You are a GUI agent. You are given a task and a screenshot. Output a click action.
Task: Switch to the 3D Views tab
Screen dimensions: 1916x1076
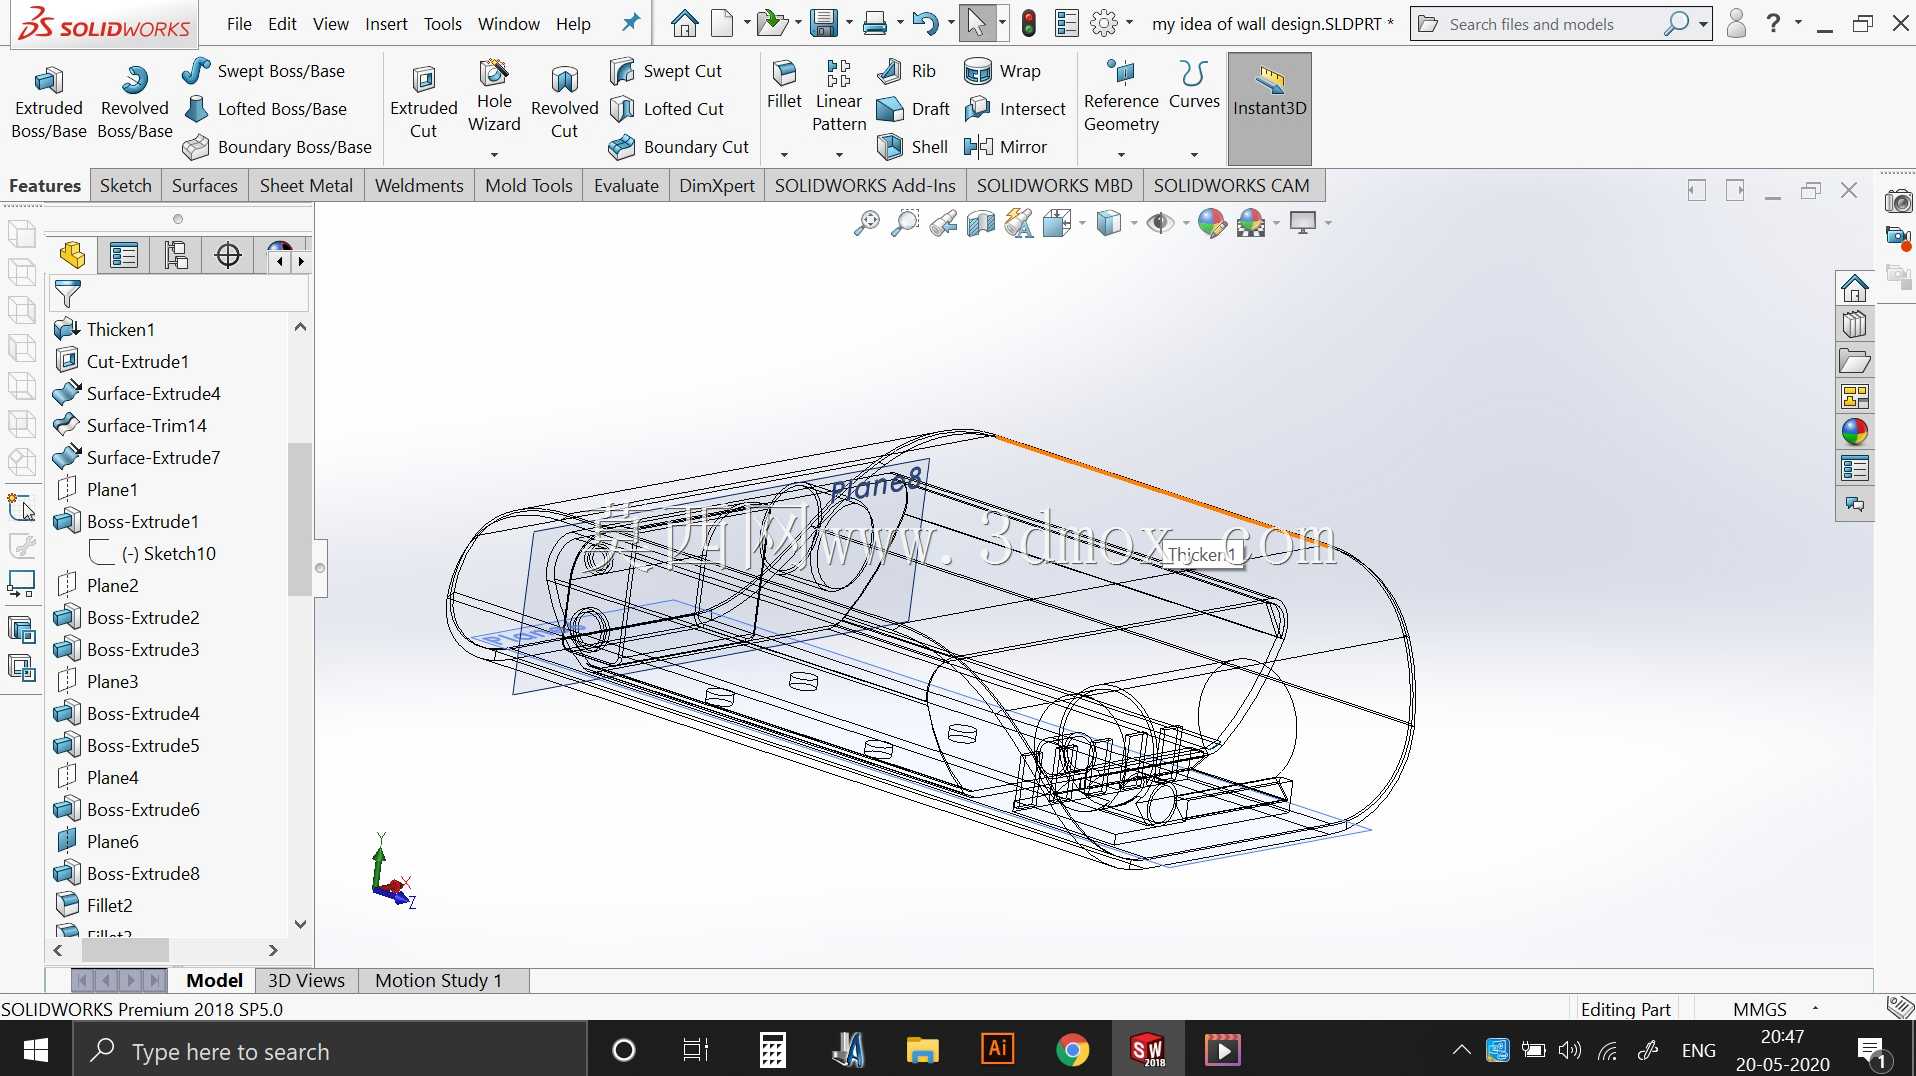coord(306,981)
